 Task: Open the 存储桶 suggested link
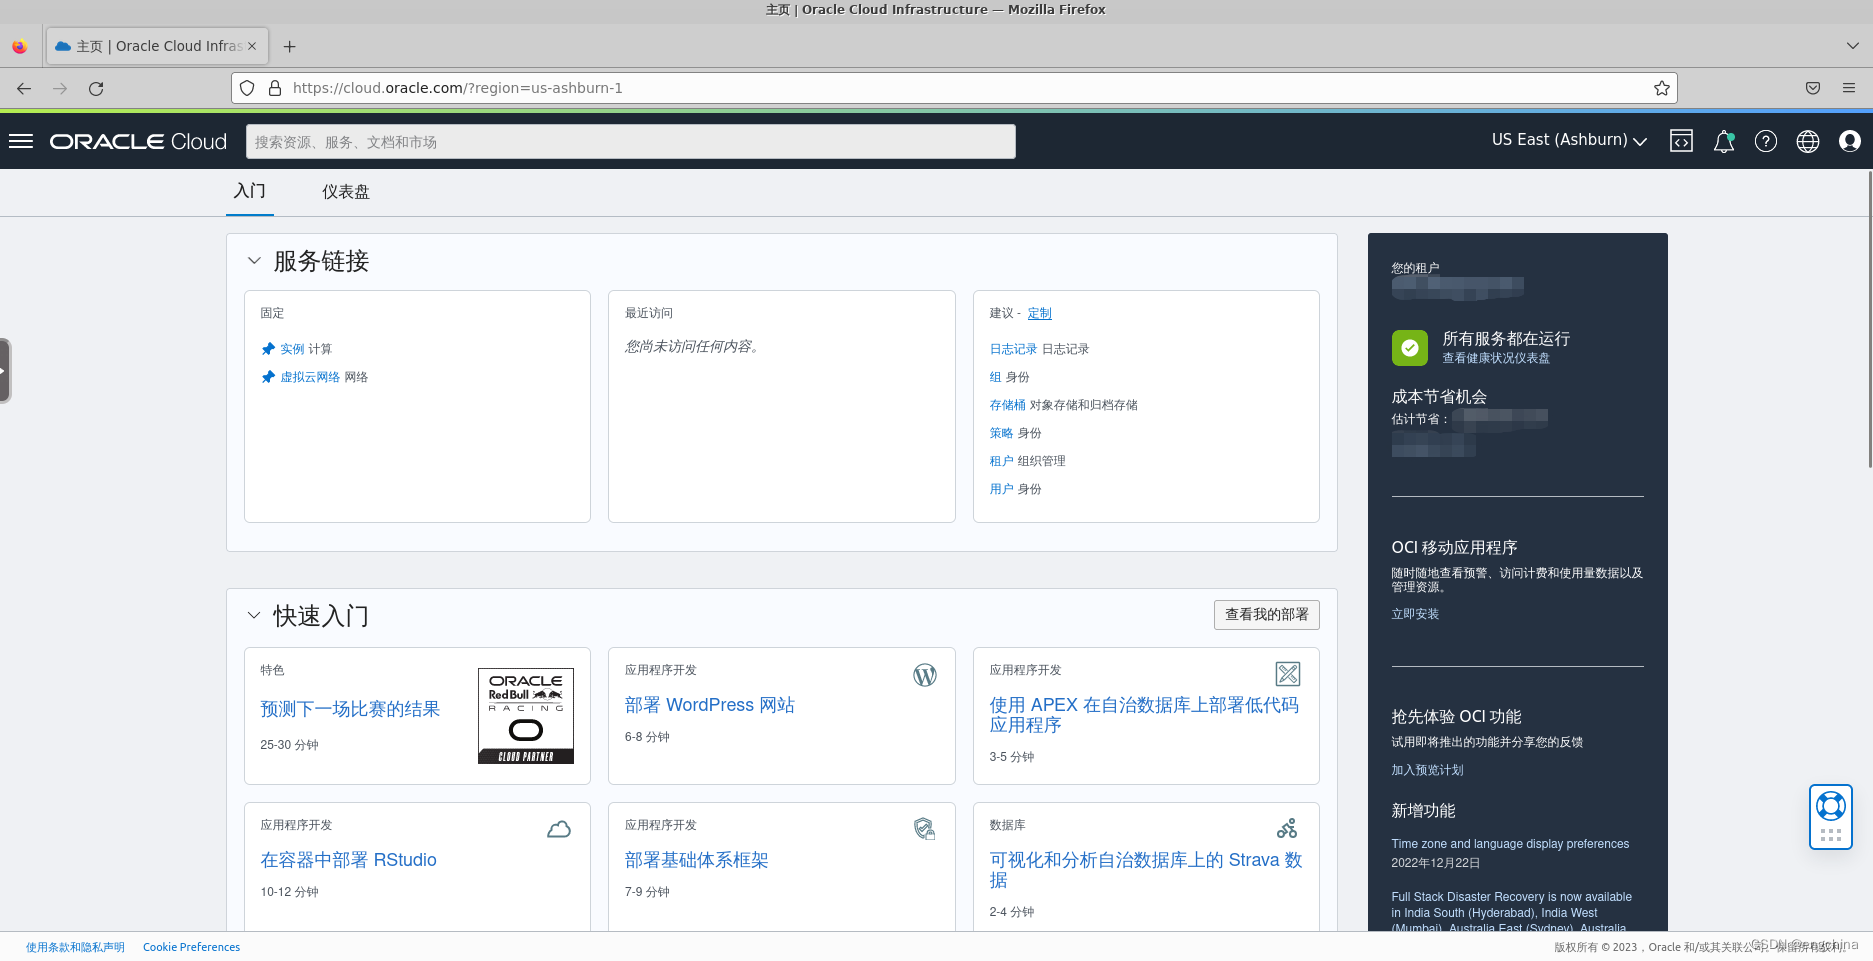(x=1007, y=405)
